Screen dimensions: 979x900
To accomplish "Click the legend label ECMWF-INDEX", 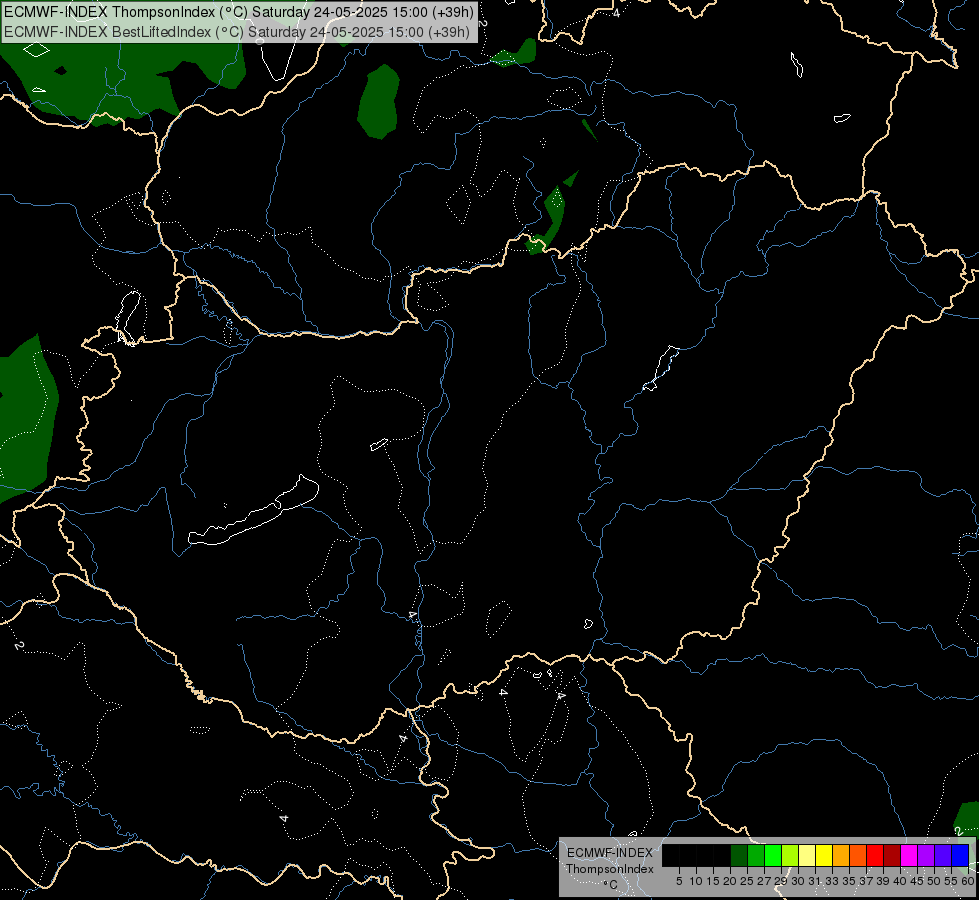I will click(610, 853).
